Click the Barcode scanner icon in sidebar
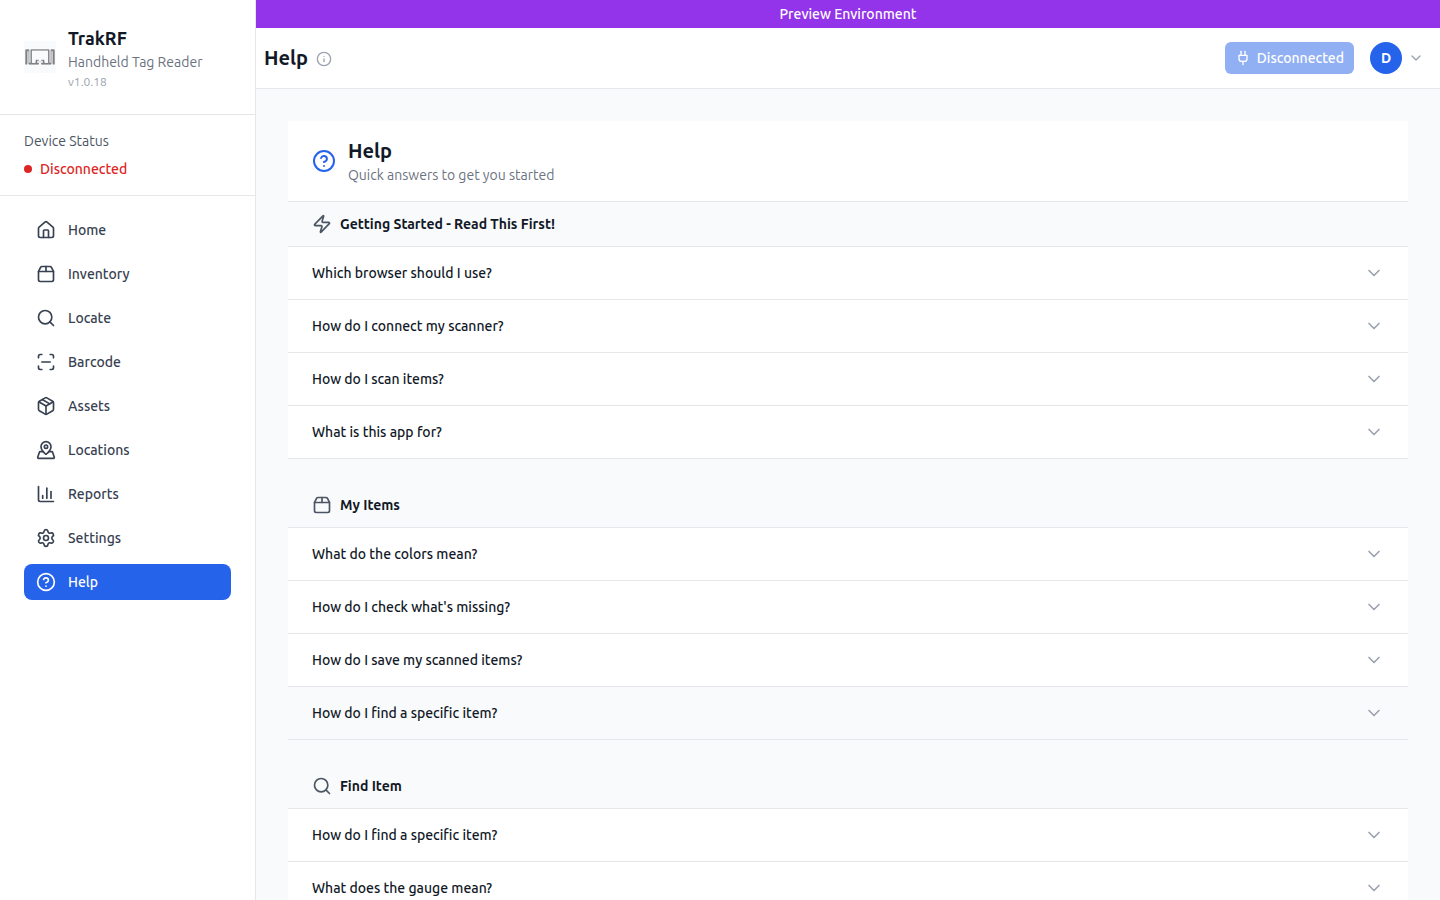This screenshot has height=900, width=1440. [x=46, y=361]
